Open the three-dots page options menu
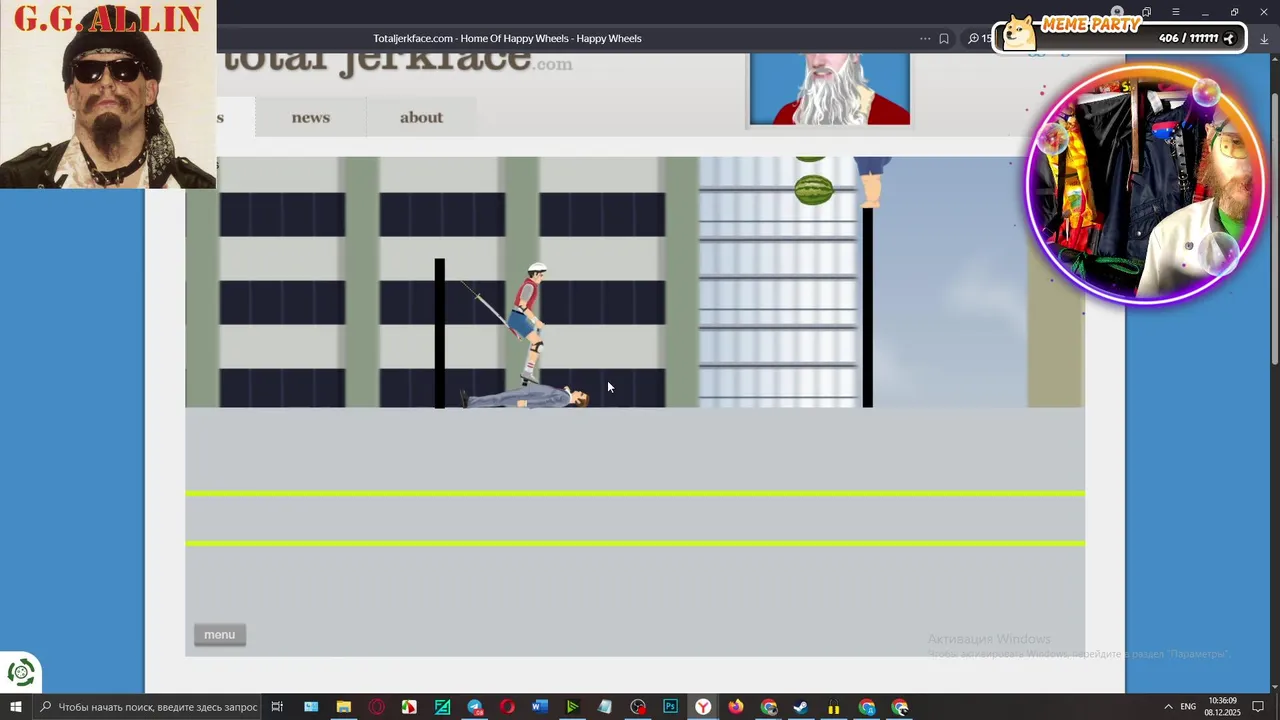The height and width of the screenshot is (720, 1280). pyautogui.click(x=925, y=38)
